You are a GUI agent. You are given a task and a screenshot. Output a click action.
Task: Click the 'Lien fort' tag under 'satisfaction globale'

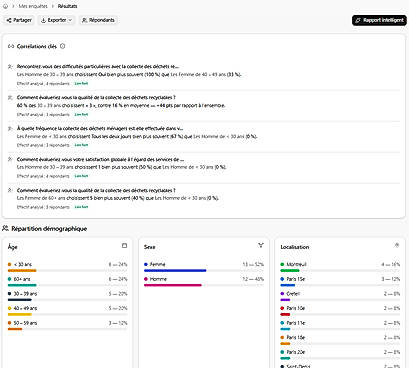81,176
